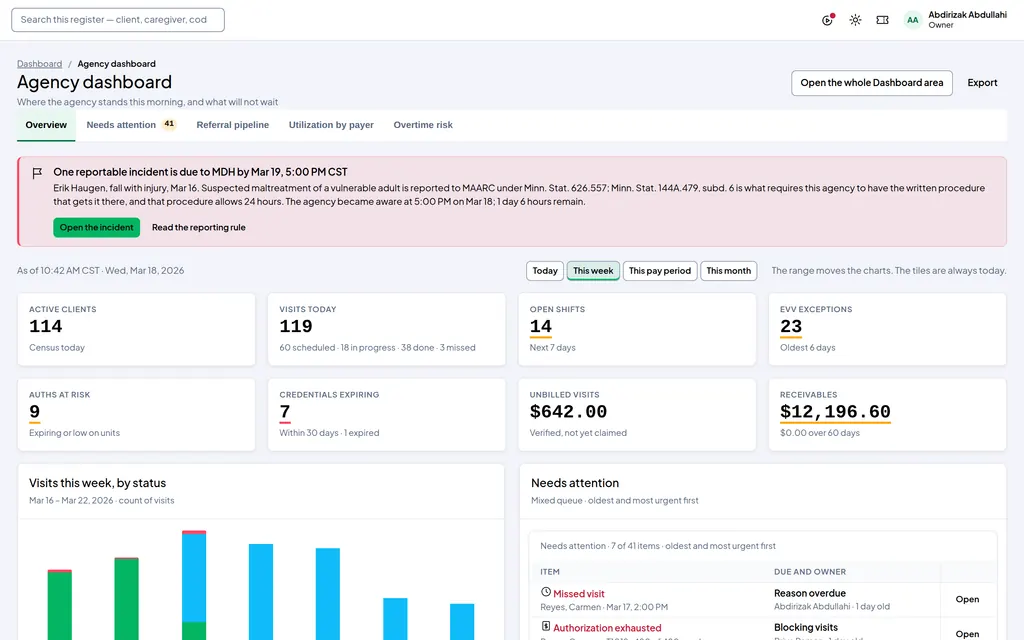Select the Today range button
Screen dimensions: 1024x640
point(545,271)
